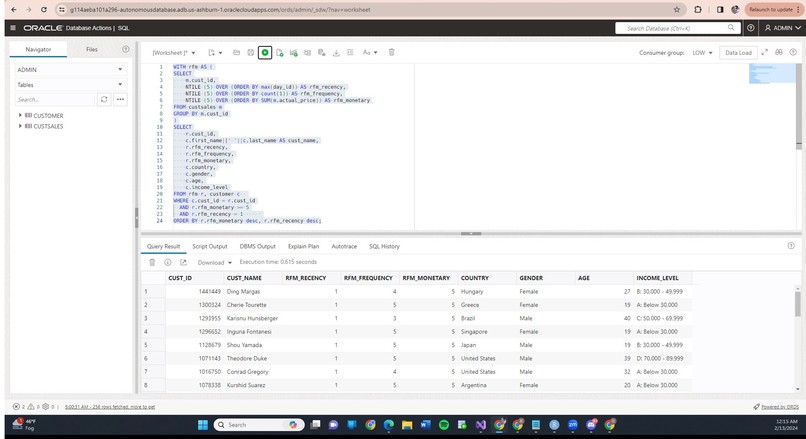Open the header help icon

pos(750,28)
